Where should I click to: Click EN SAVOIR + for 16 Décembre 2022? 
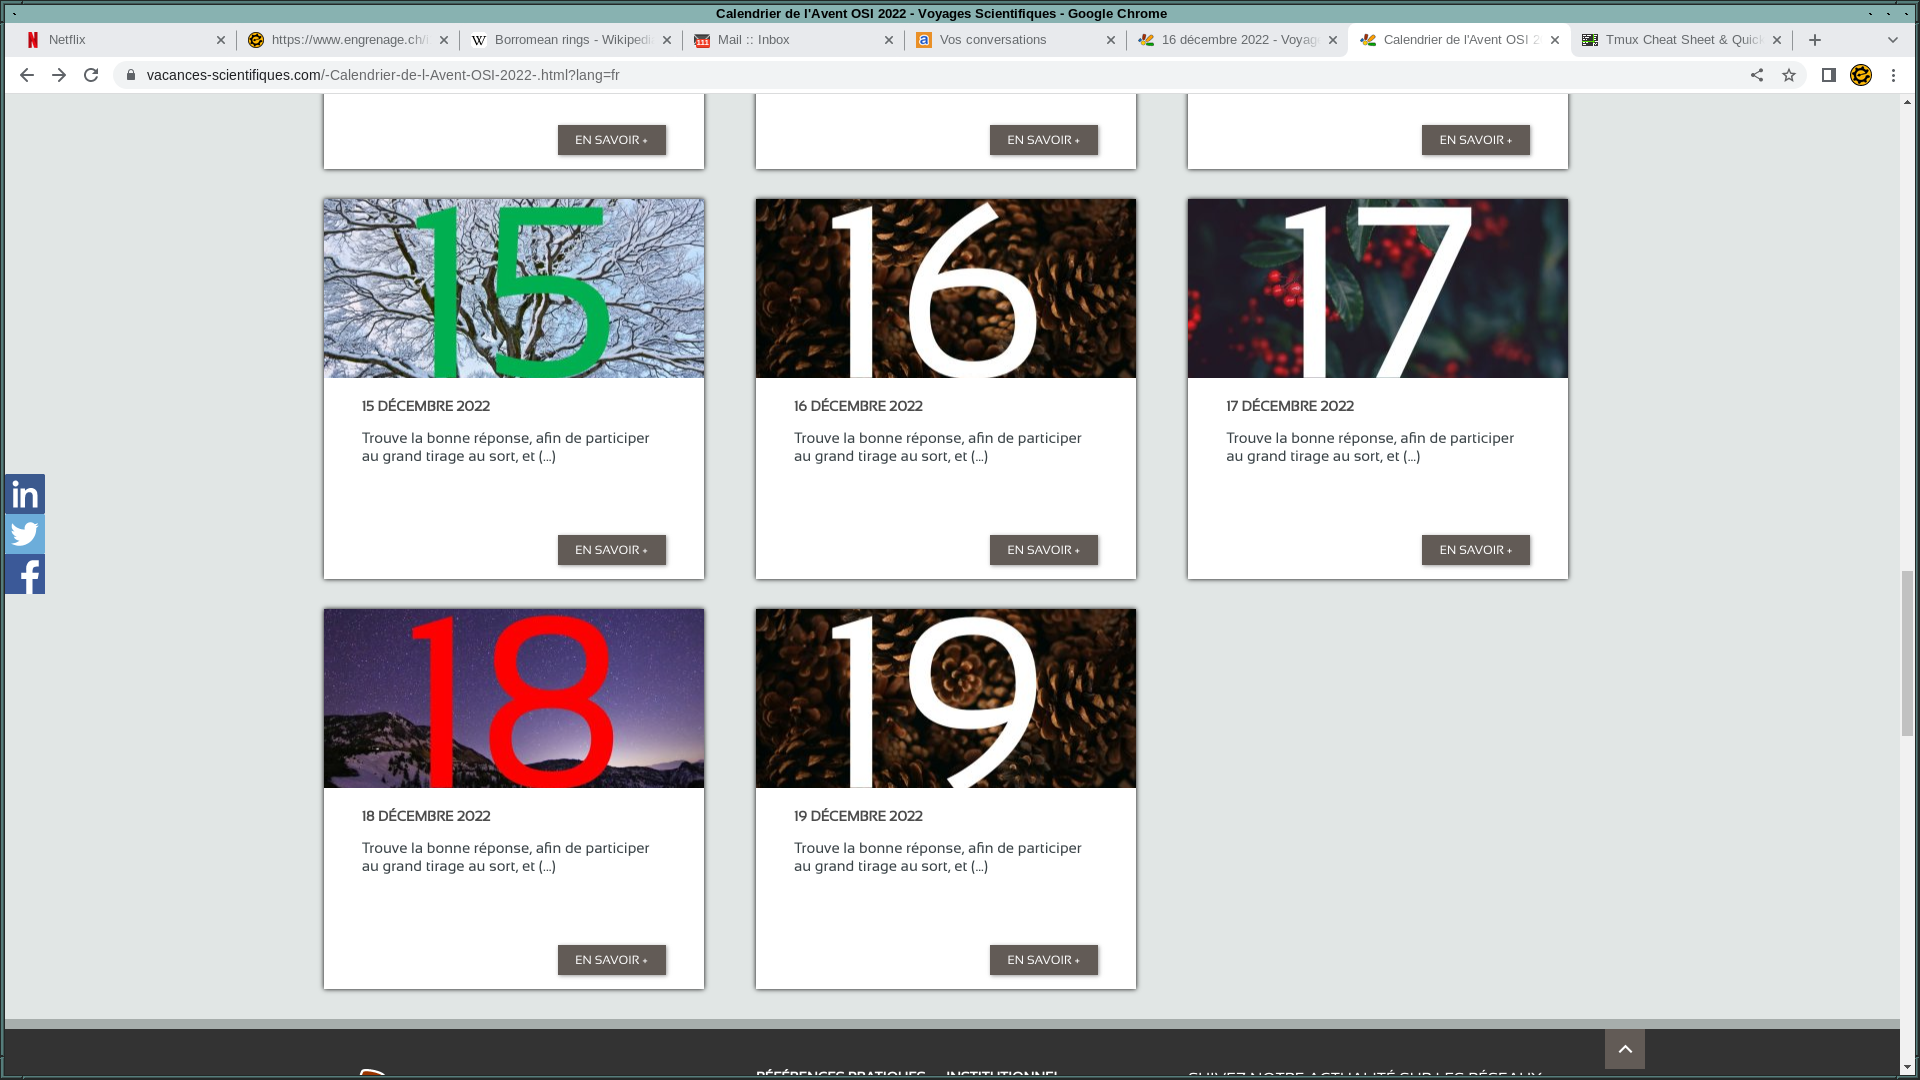(x=1043, y=549)
